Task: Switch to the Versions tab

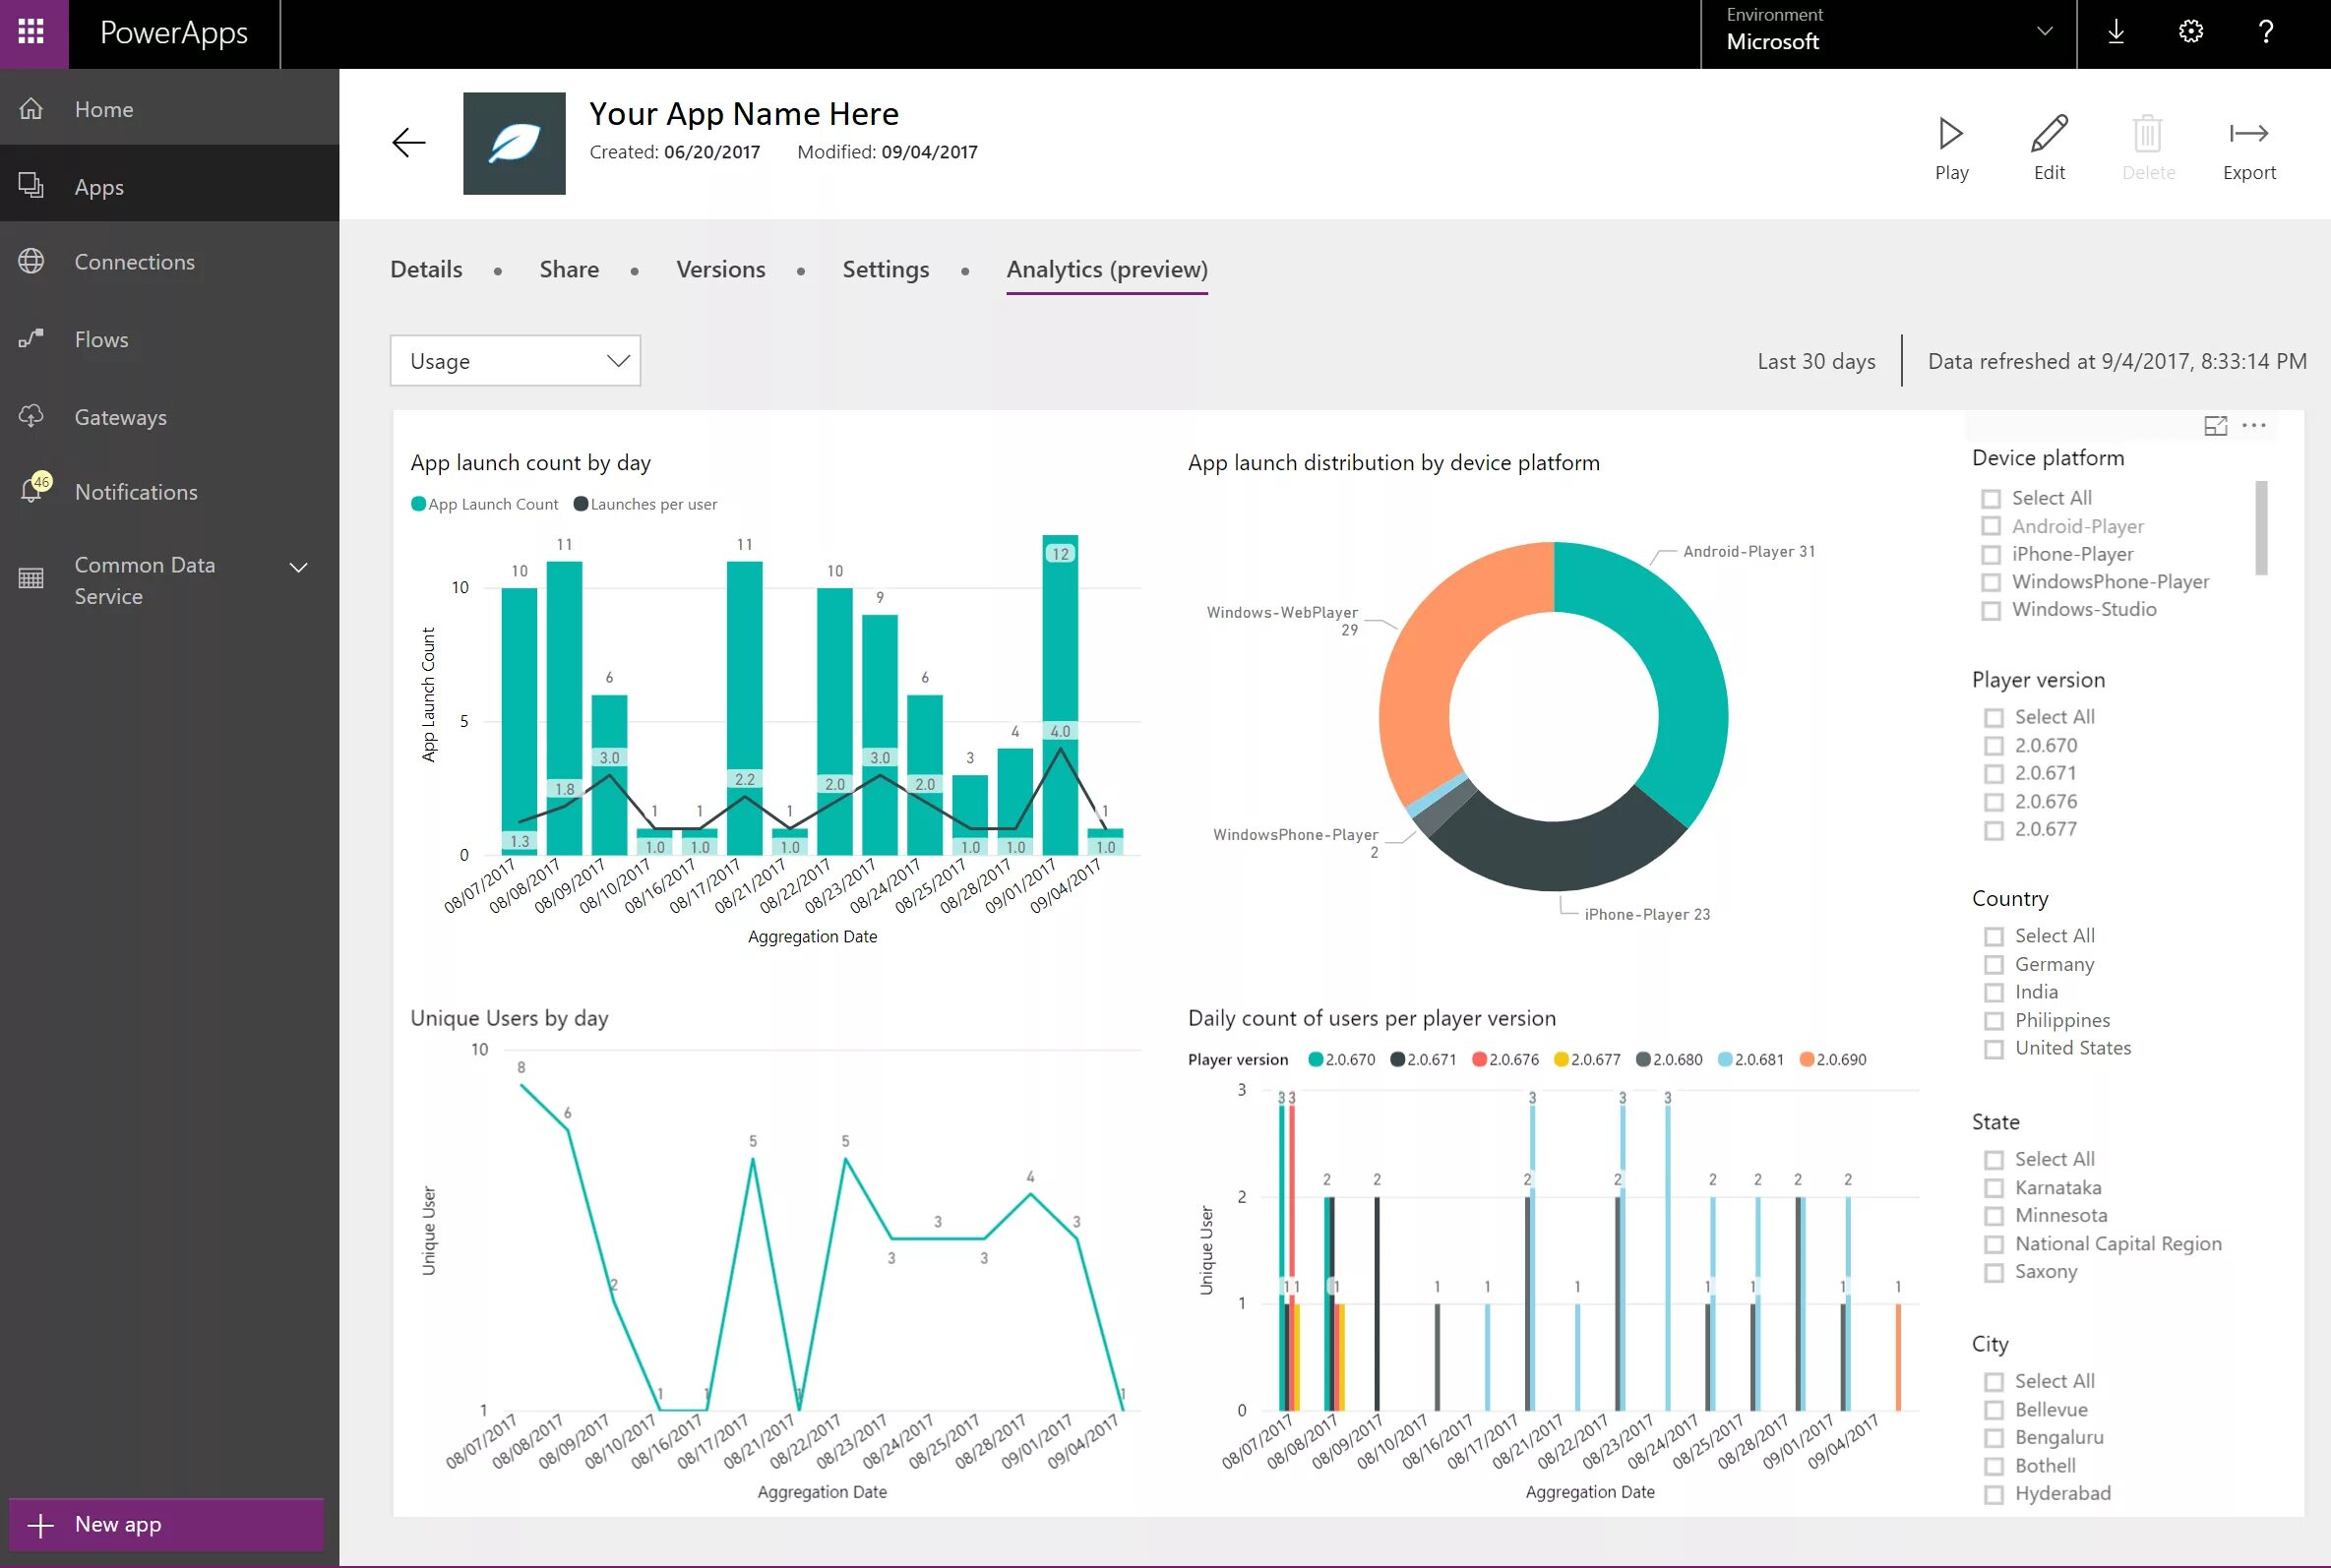Action: tap(720, 269)
